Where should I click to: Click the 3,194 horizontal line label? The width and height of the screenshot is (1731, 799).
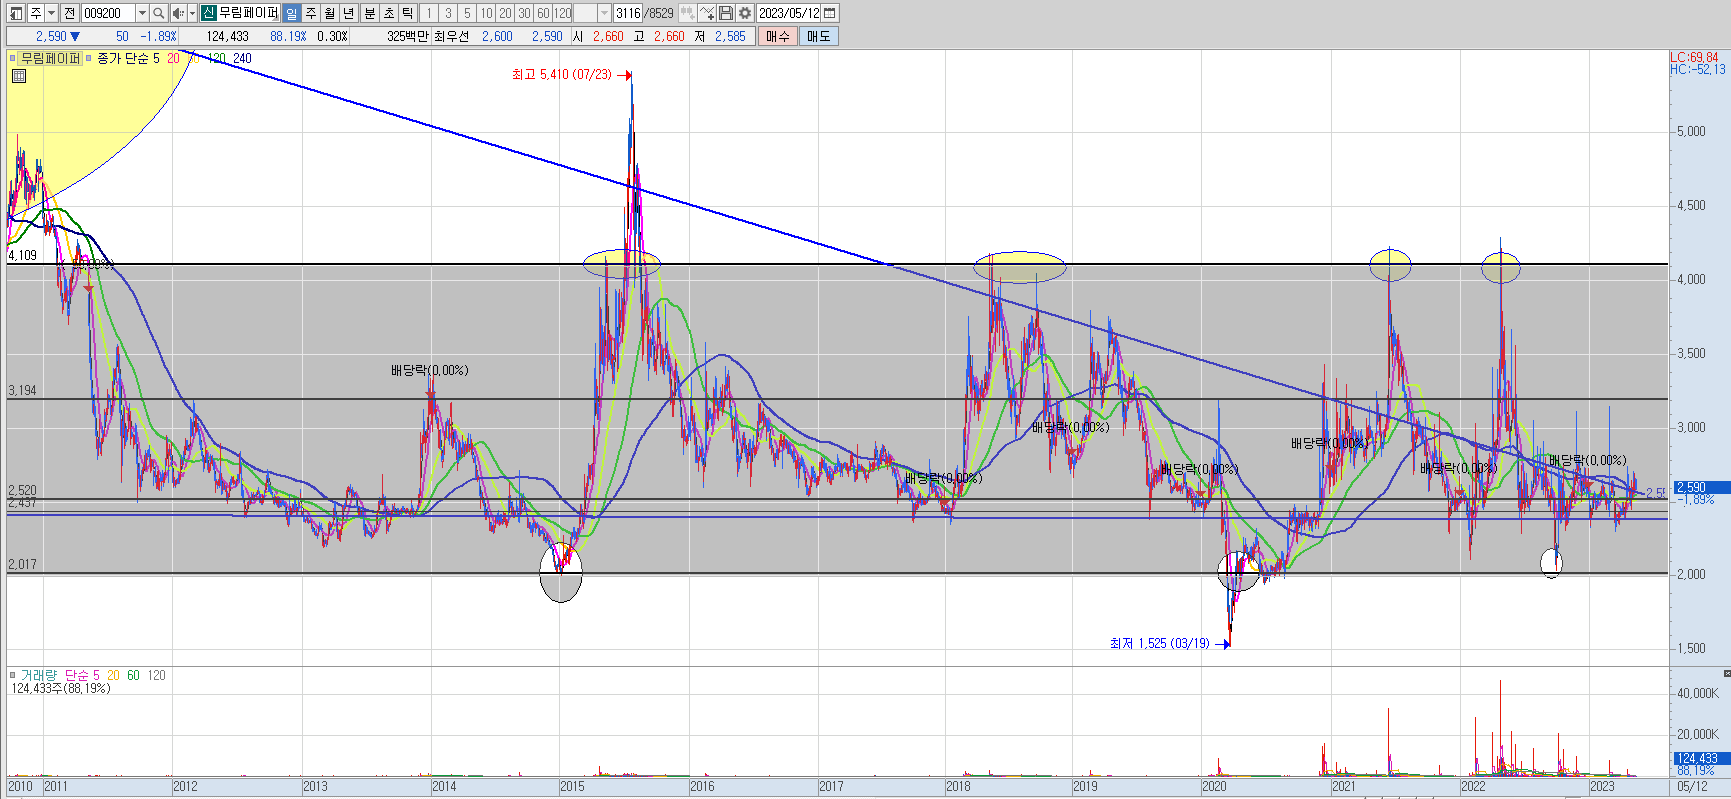click(22, 391)
